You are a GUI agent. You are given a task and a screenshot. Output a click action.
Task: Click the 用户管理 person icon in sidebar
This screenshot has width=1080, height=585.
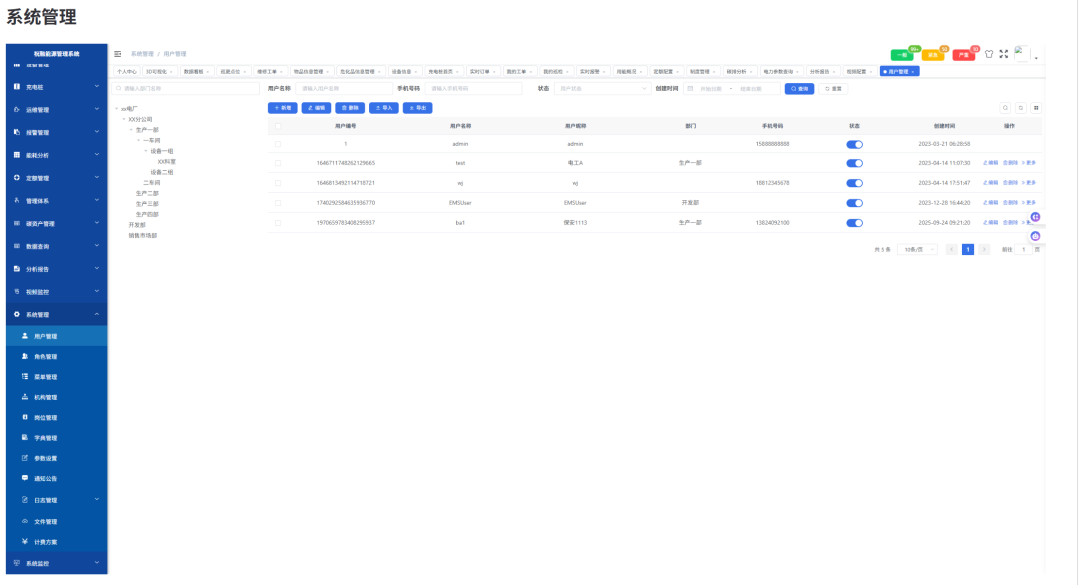click(x=25, y=336)
